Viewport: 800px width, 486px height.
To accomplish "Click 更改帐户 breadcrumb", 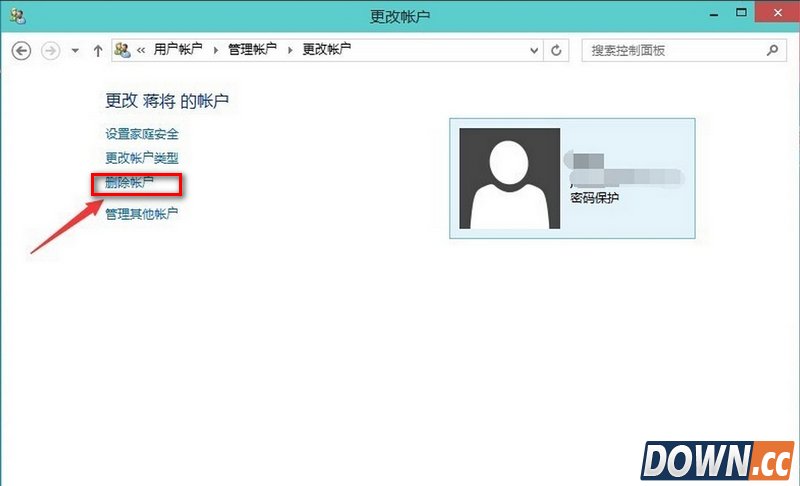I will [327, 49].
